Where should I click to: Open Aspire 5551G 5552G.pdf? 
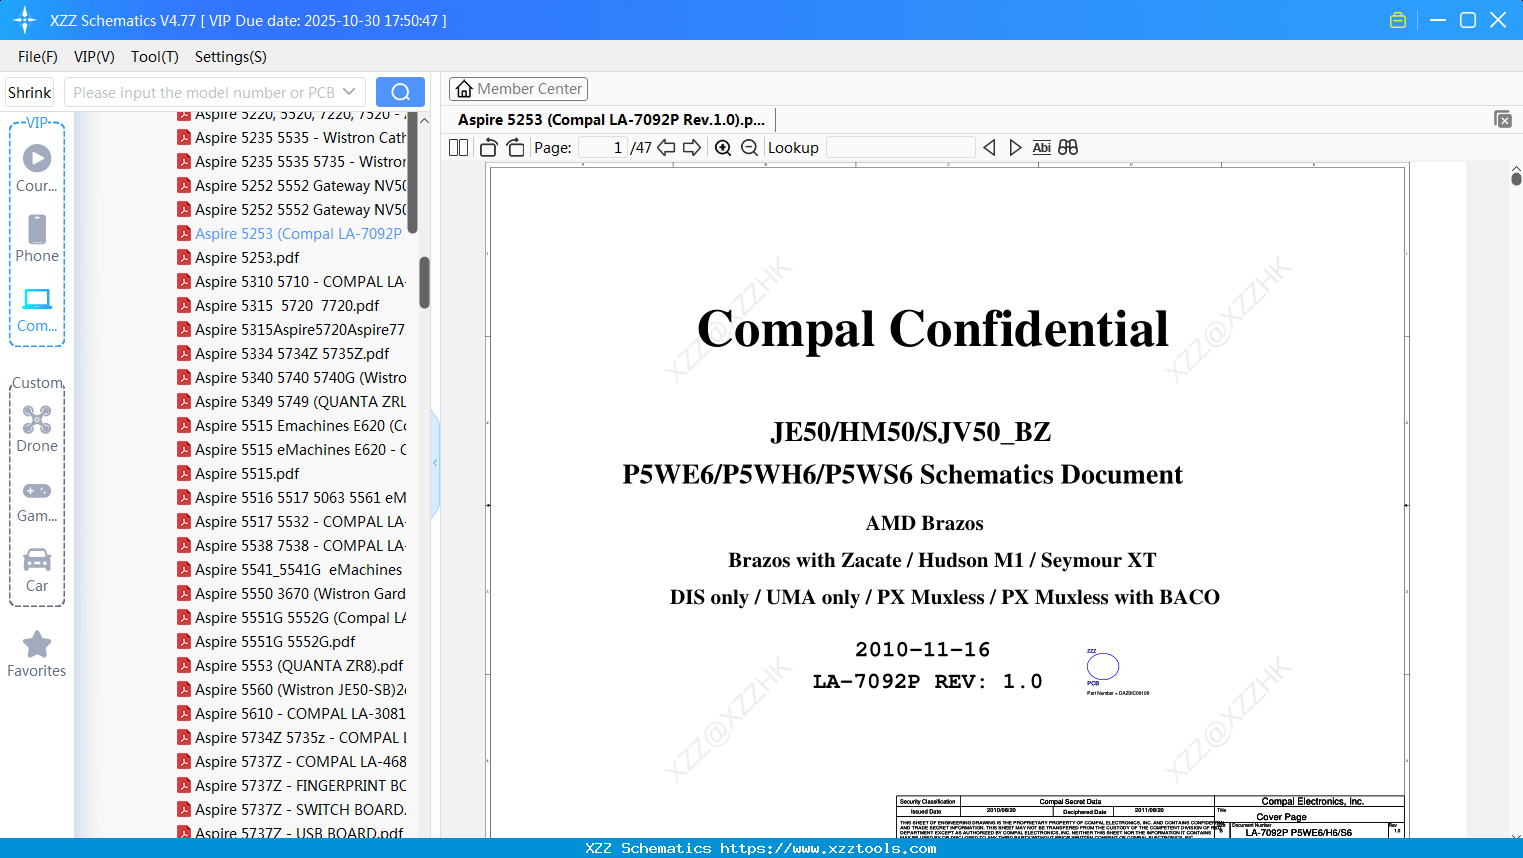click(275, 642)
